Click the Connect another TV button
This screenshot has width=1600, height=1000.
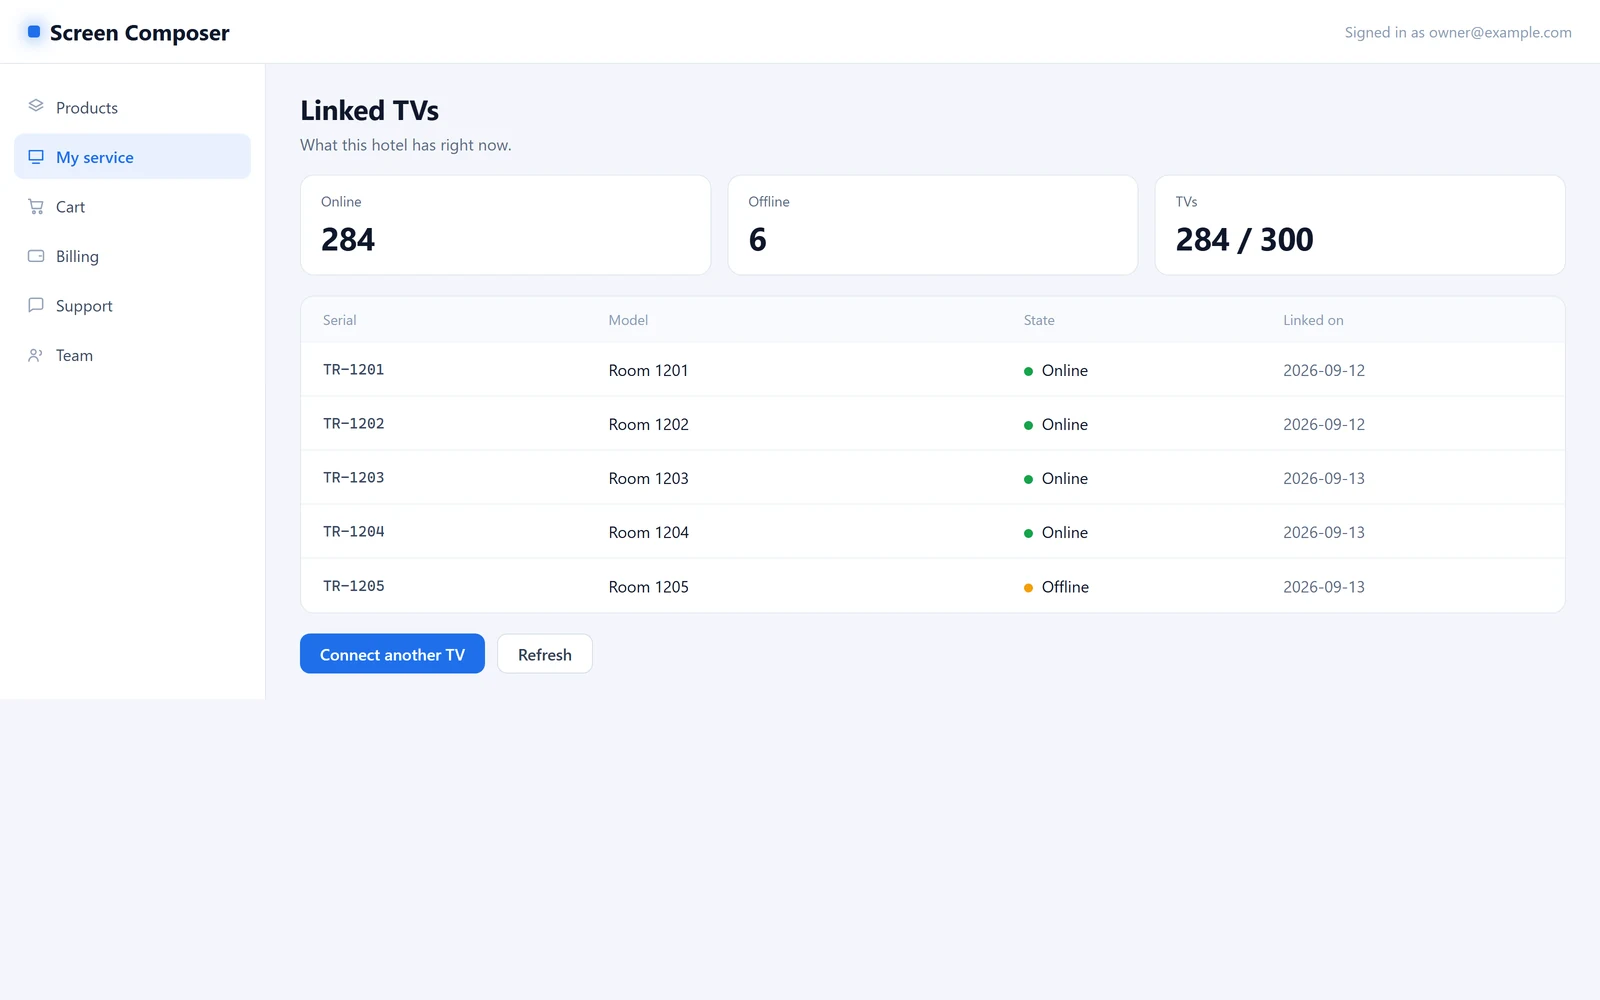(x=392, y=654)
